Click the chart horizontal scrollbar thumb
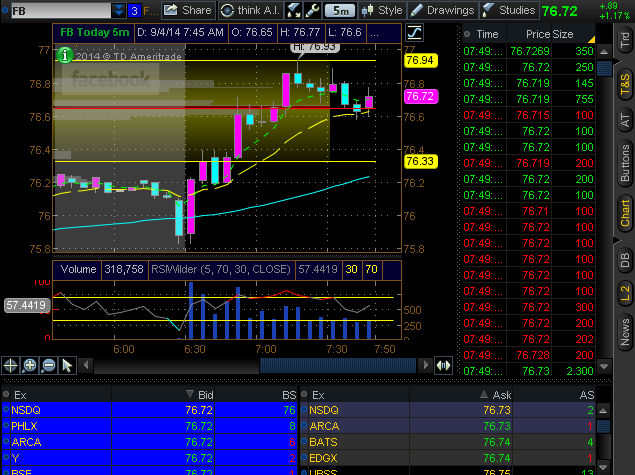This screenshot has height=475, width=635. pos(338,365)
